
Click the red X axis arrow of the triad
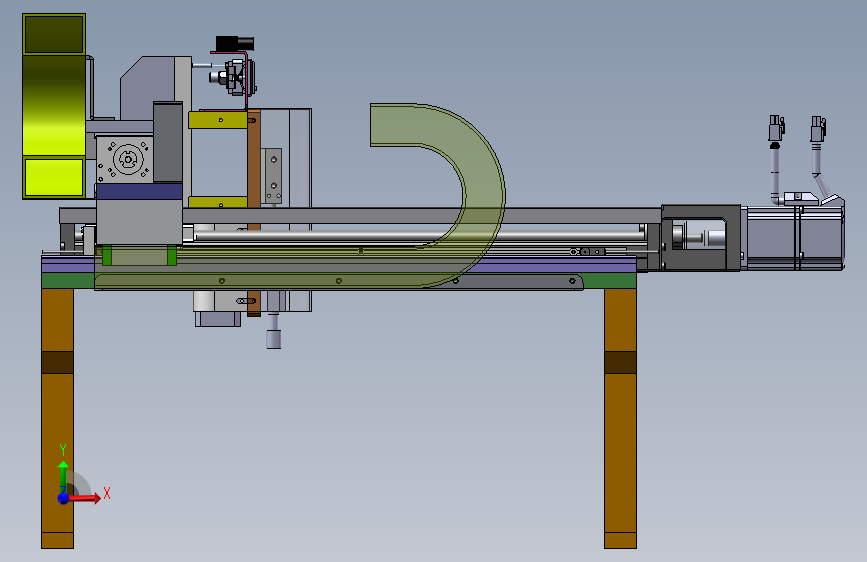point(86,498)
